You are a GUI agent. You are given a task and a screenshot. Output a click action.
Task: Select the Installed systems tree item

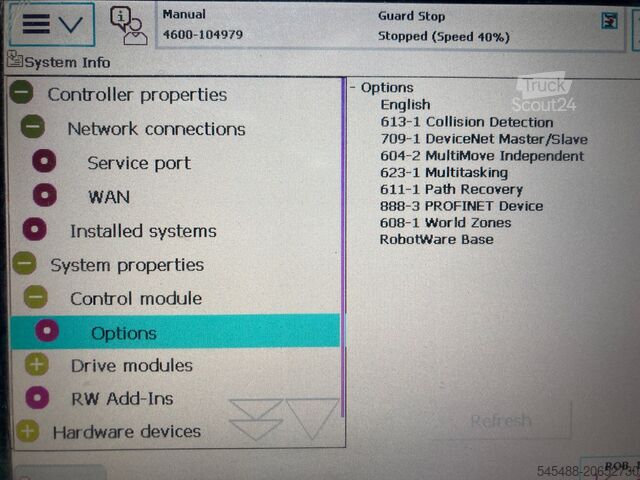click(143, 231)
